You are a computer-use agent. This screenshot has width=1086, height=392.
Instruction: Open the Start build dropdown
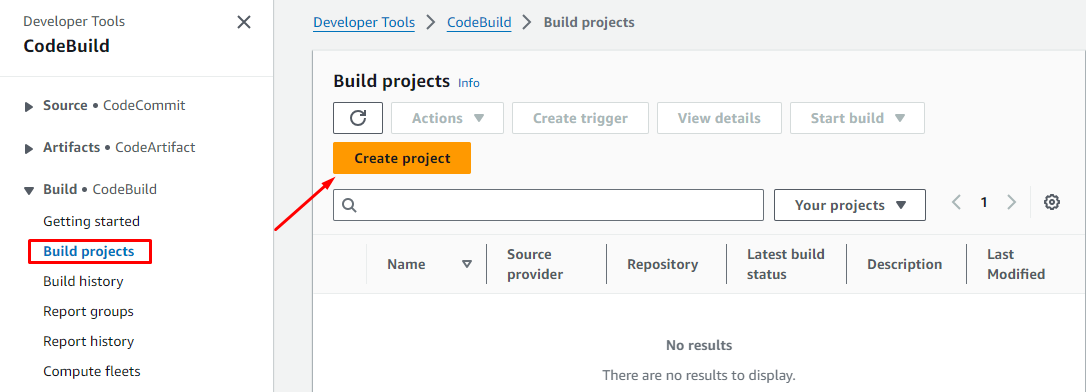(x=857, y=118)
